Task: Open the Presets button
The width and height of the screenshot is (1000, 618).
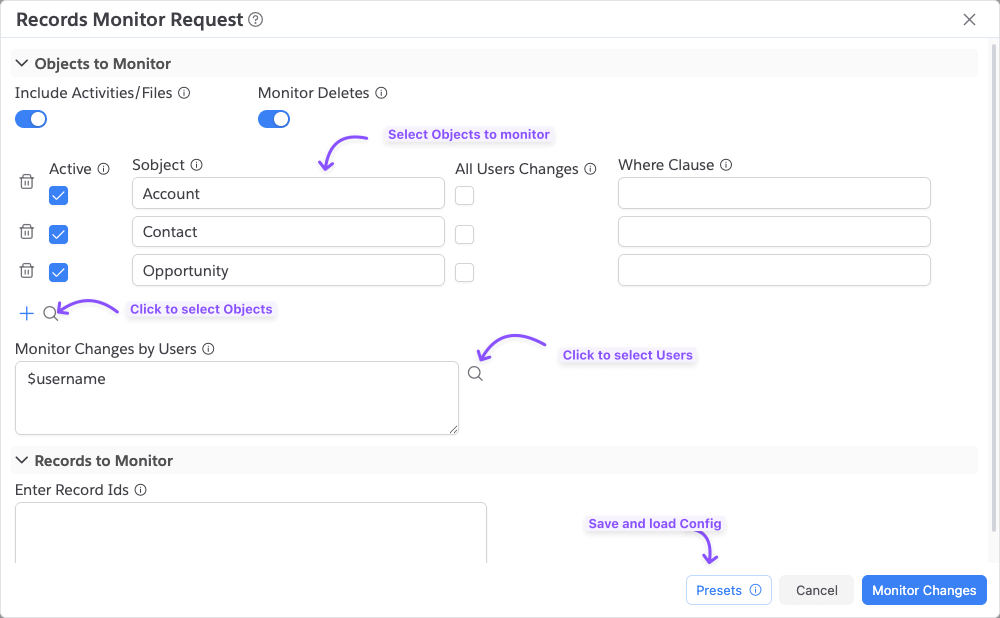Action: (x=728, y=590)
